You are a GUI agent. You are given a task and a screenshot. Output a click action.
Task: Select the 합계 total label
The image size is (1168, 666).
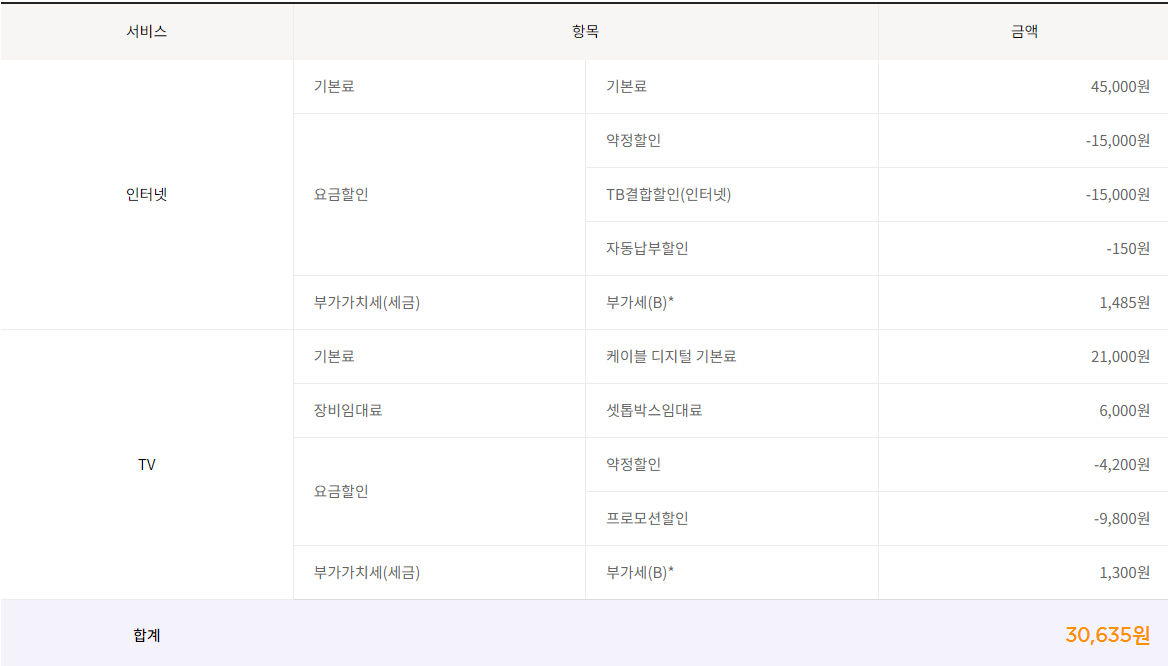pyautogui.click(x=146, y=634)
